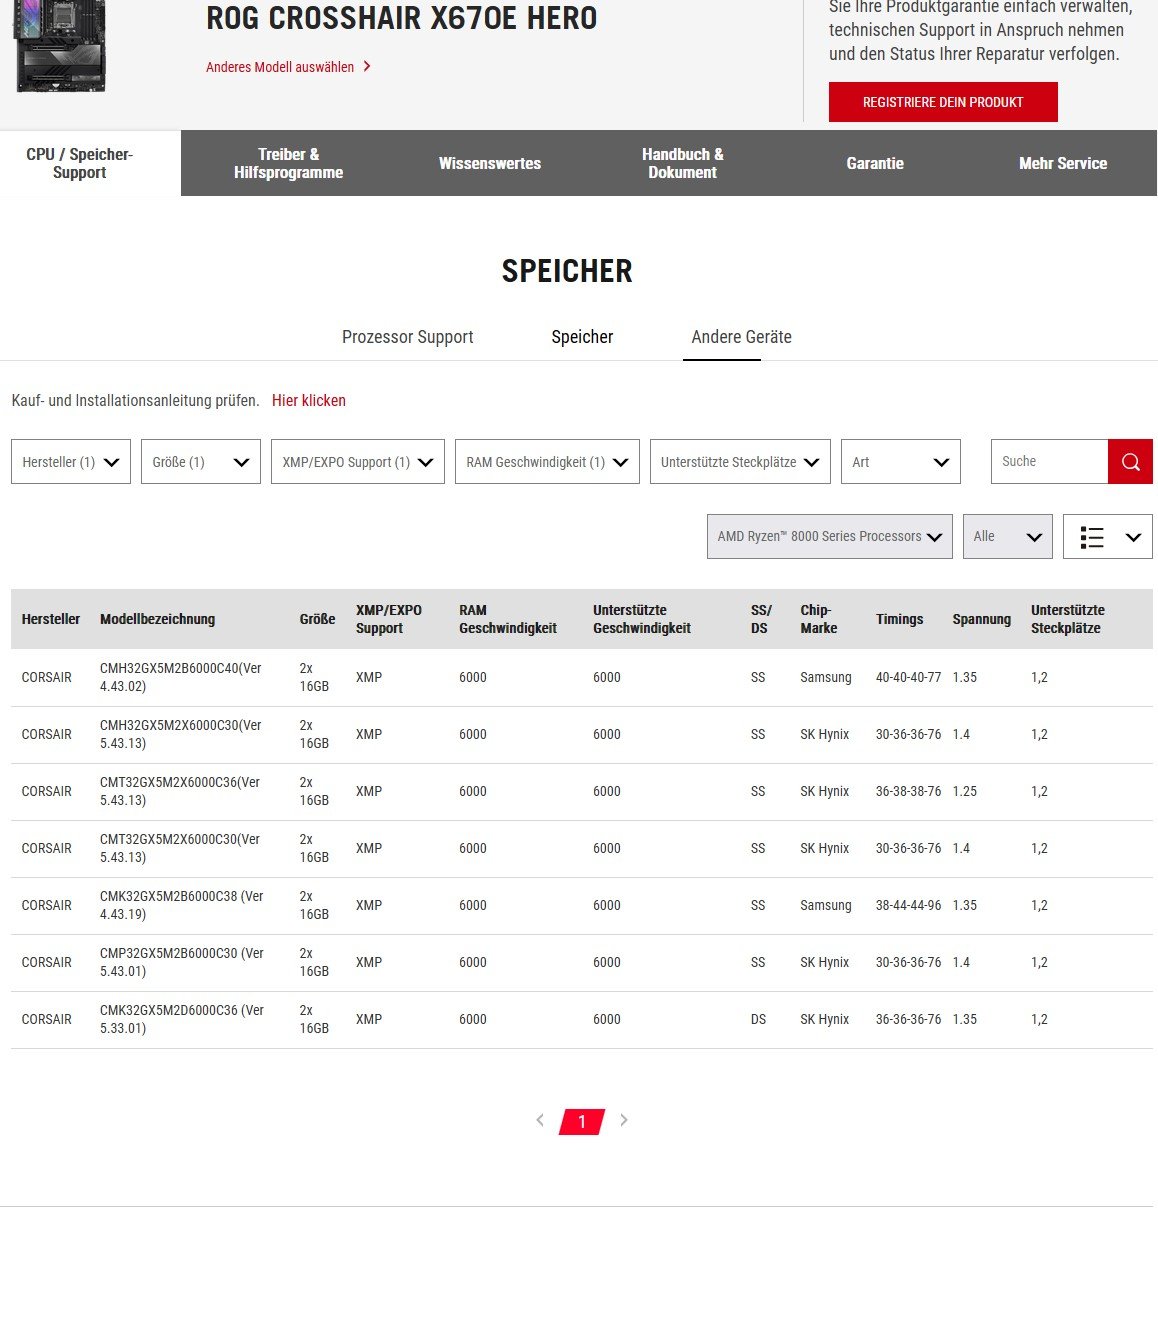
Task: Open Treiber & Hilfsprogramme tab
Action: [x=288, y=163]
